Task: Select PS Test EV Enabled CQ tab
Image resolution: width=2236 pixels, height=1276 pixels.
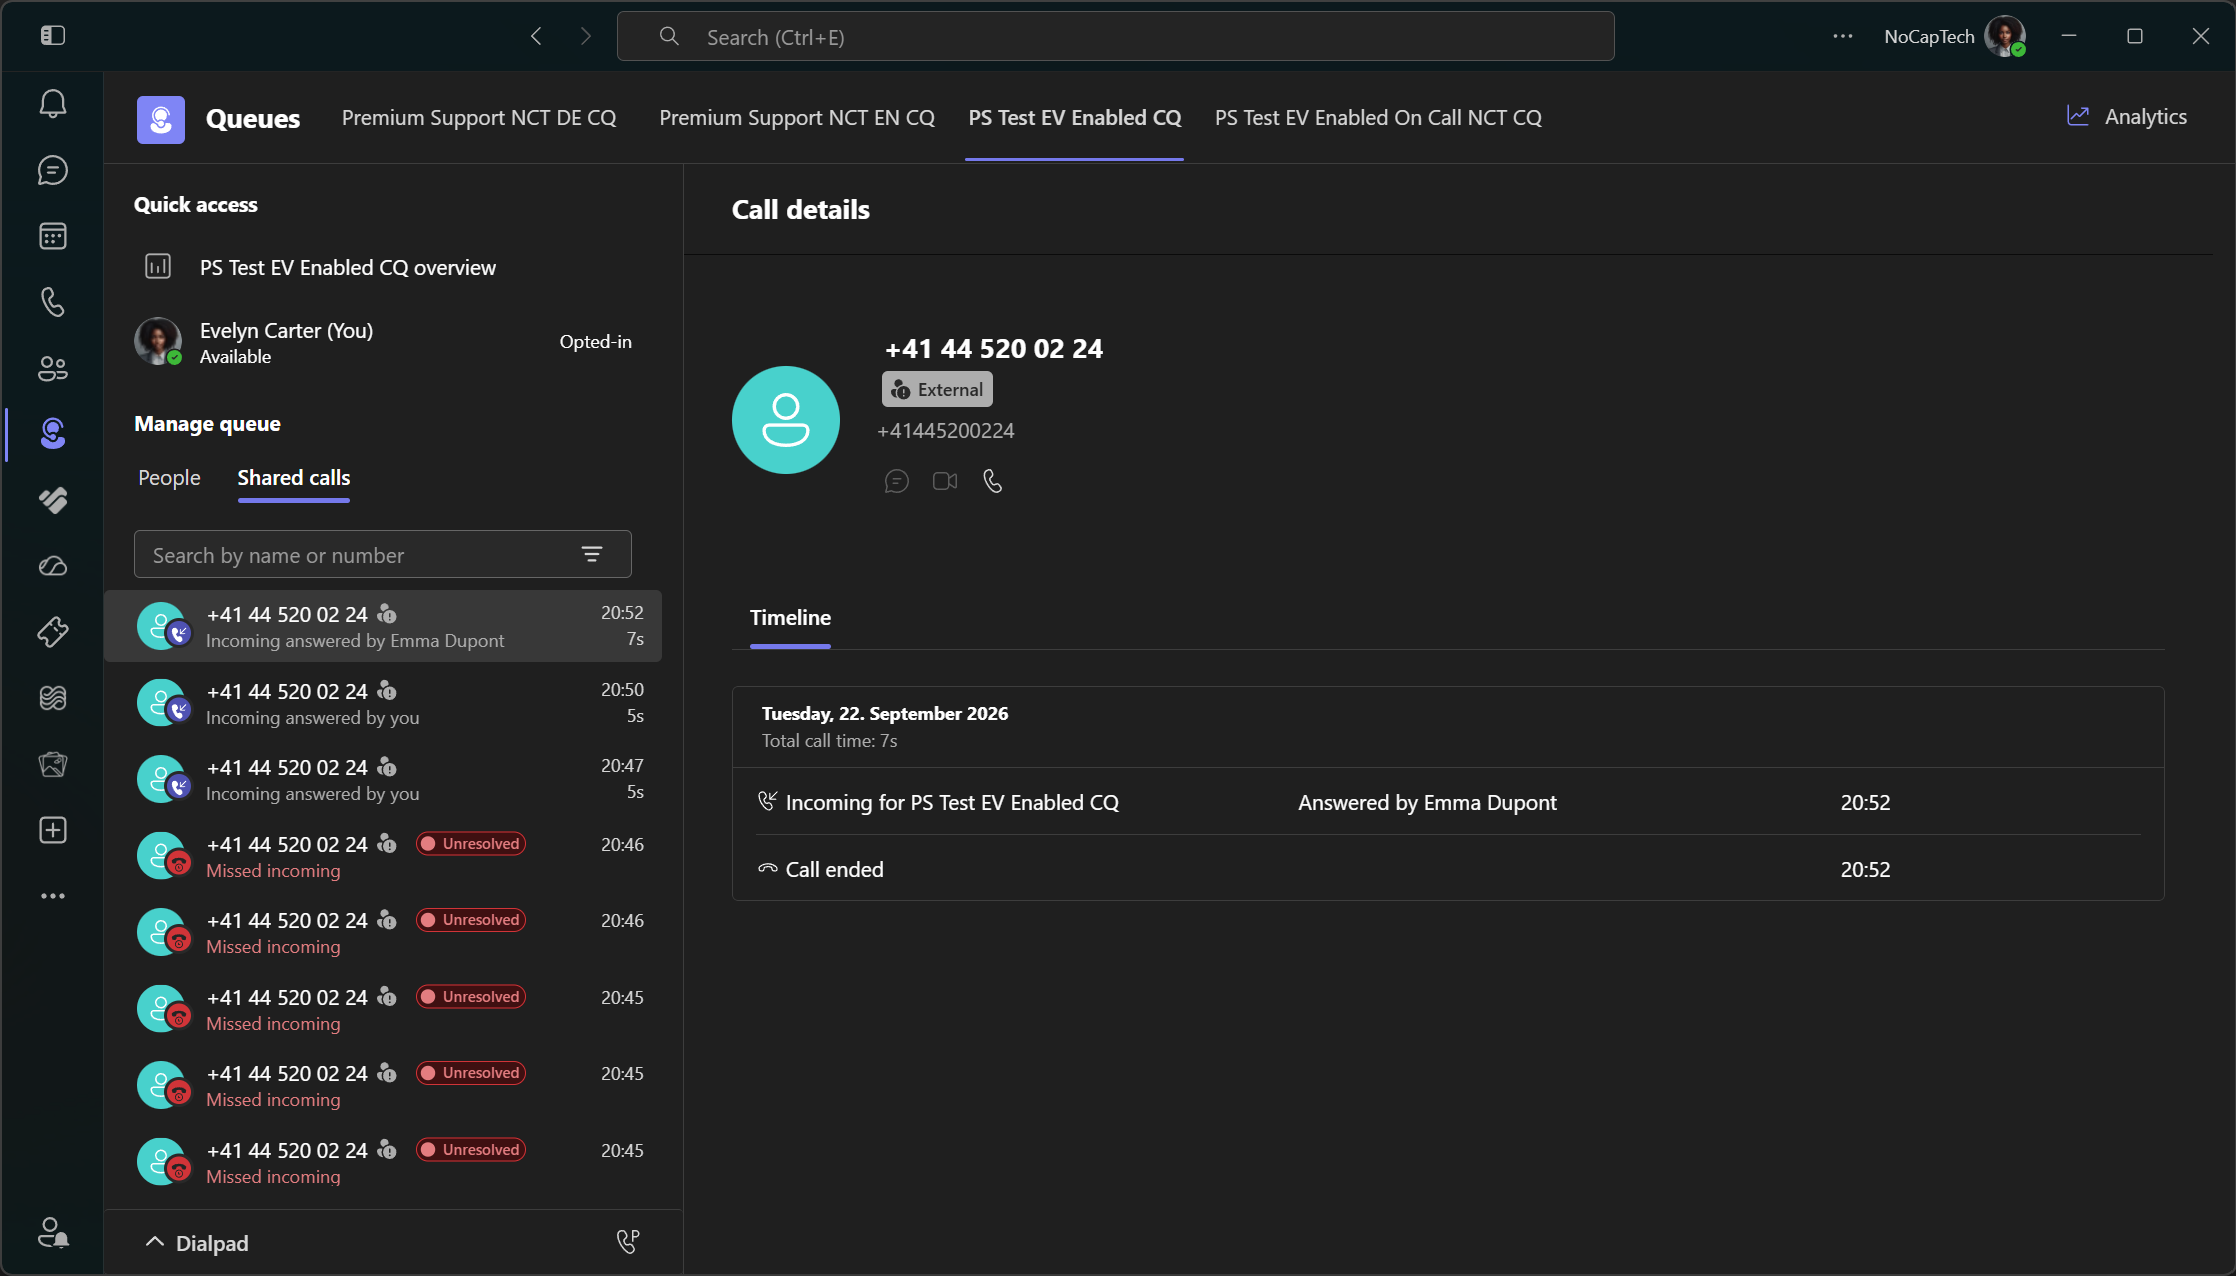Action: pyautogui.click(x=1075, y=118)
